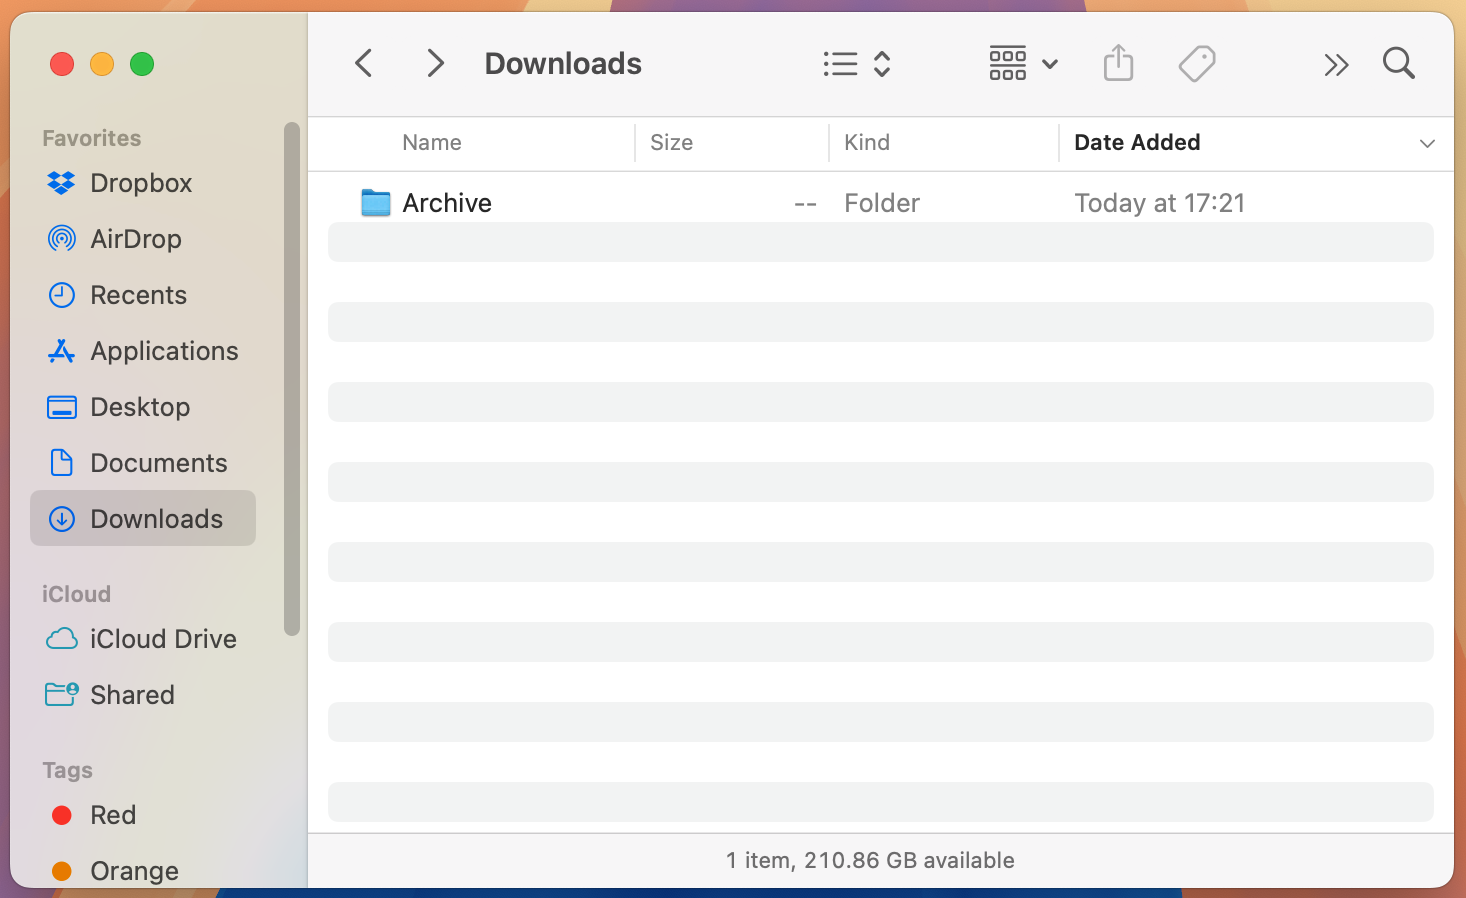
Task: Click the sidebar vertical scrollbar
Action: click(292, 380)
